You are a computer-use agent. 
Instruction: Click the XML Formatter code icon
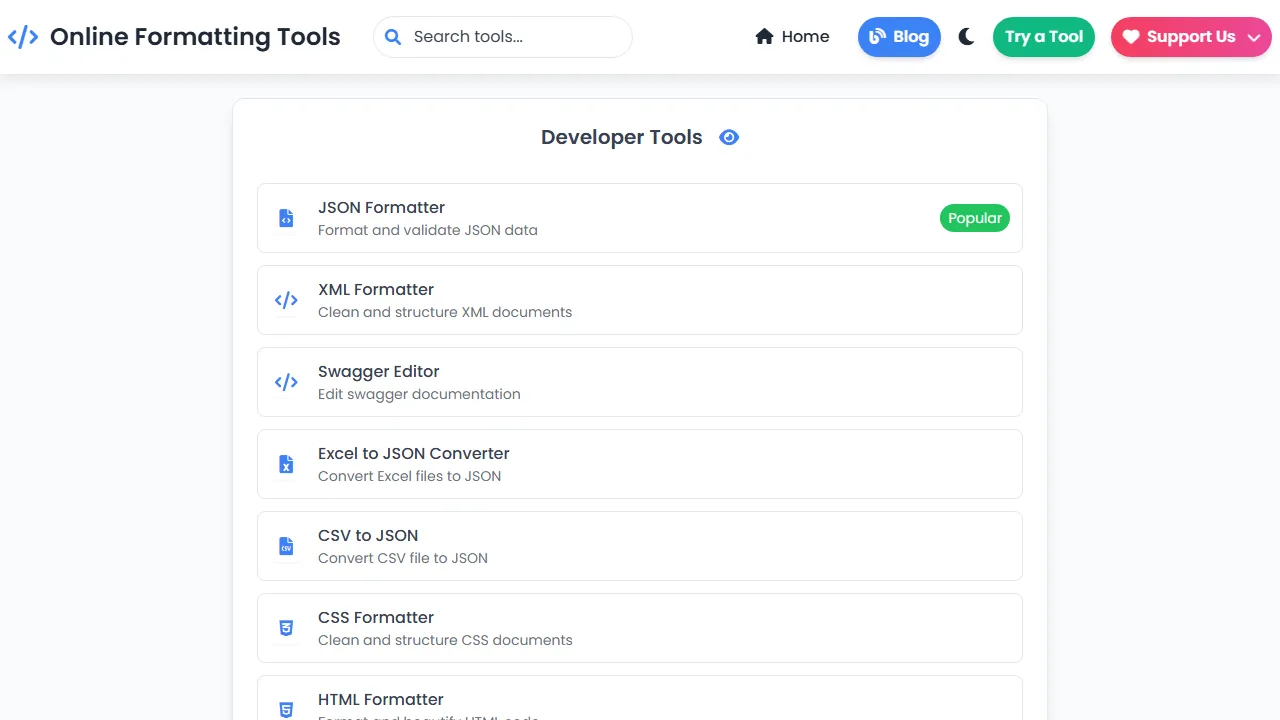tap(286, 299)
